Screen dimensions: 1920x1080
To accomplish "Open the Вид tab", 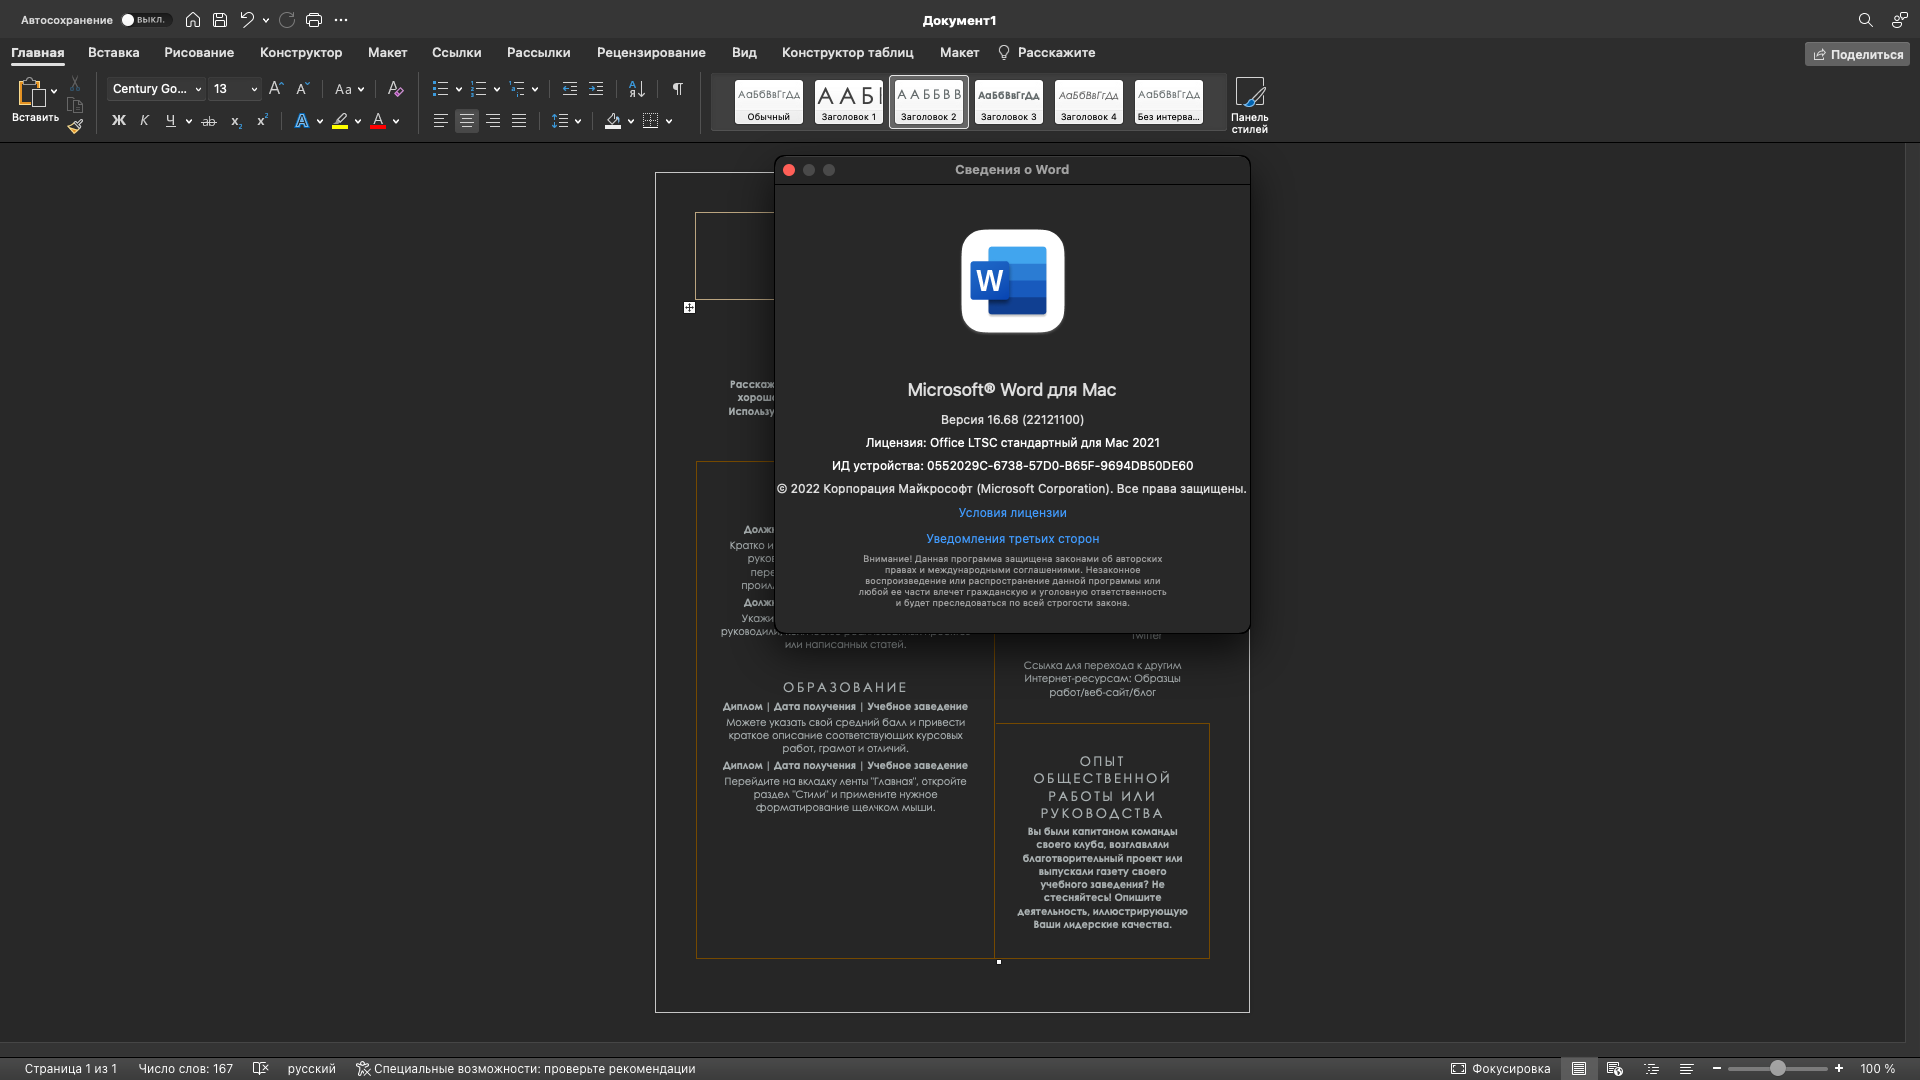I will [x=744, y=53].
